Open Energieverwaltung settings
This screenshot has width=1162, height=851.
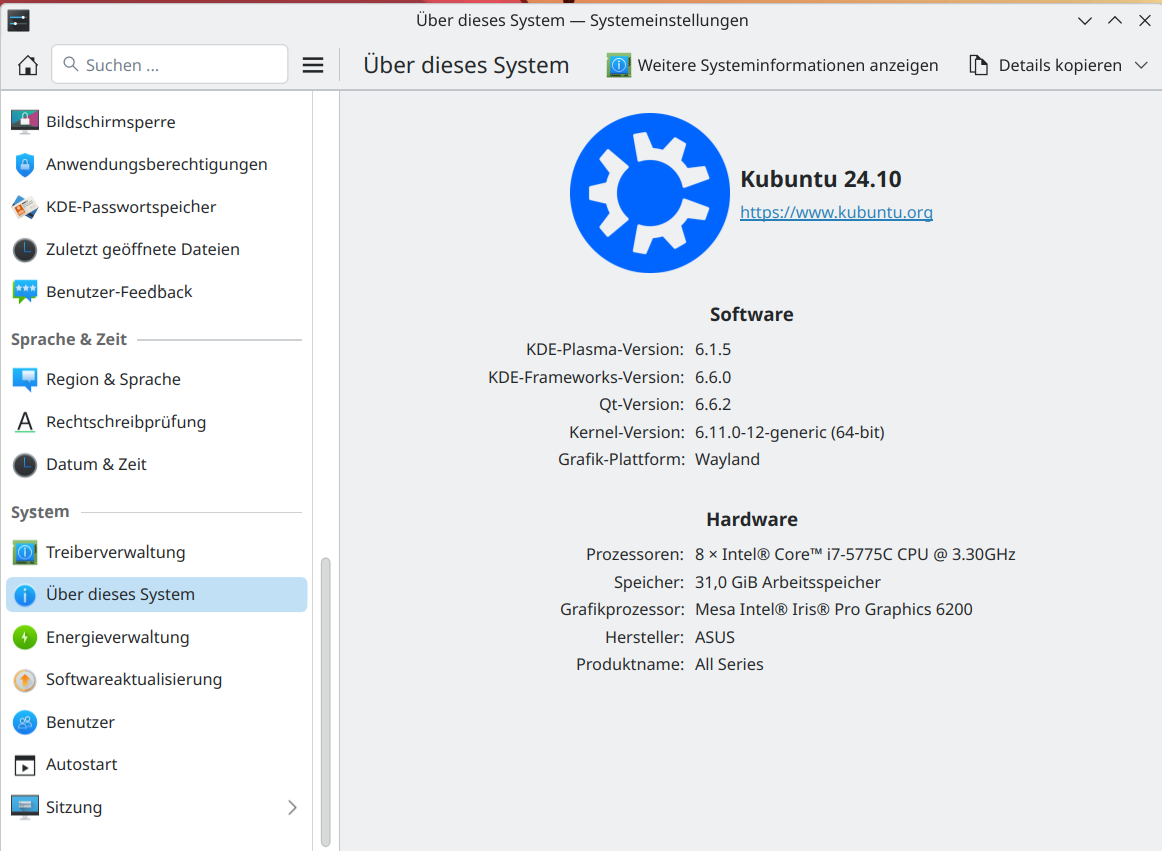(156, 638)
